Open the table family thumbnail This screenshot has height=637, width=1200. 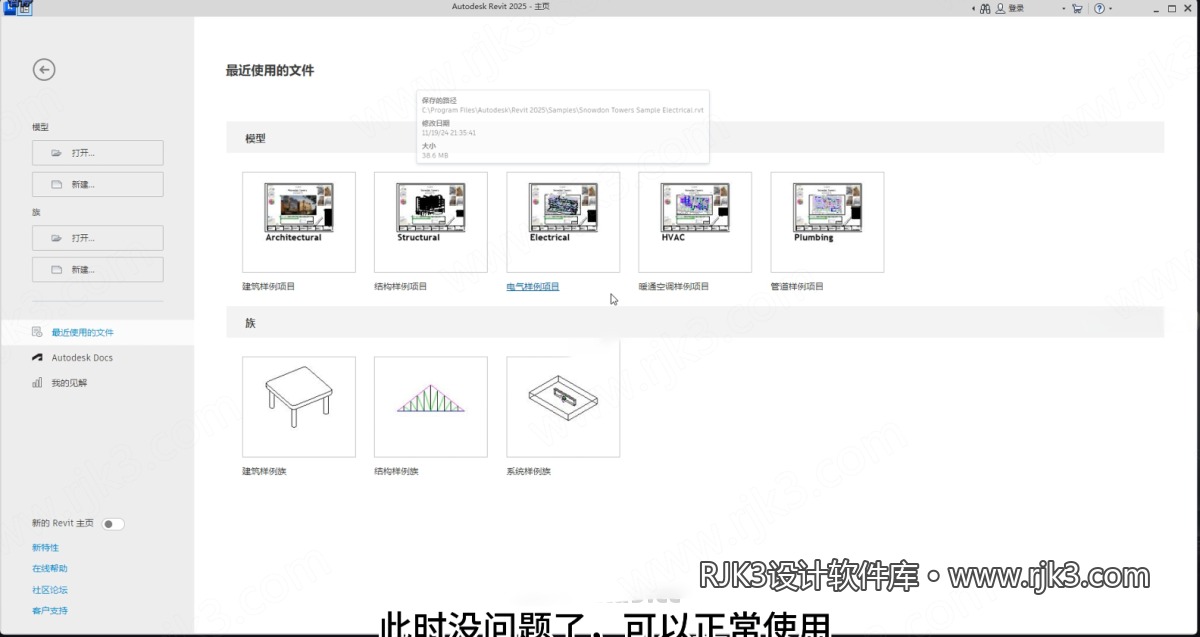(x=299, y=407)
